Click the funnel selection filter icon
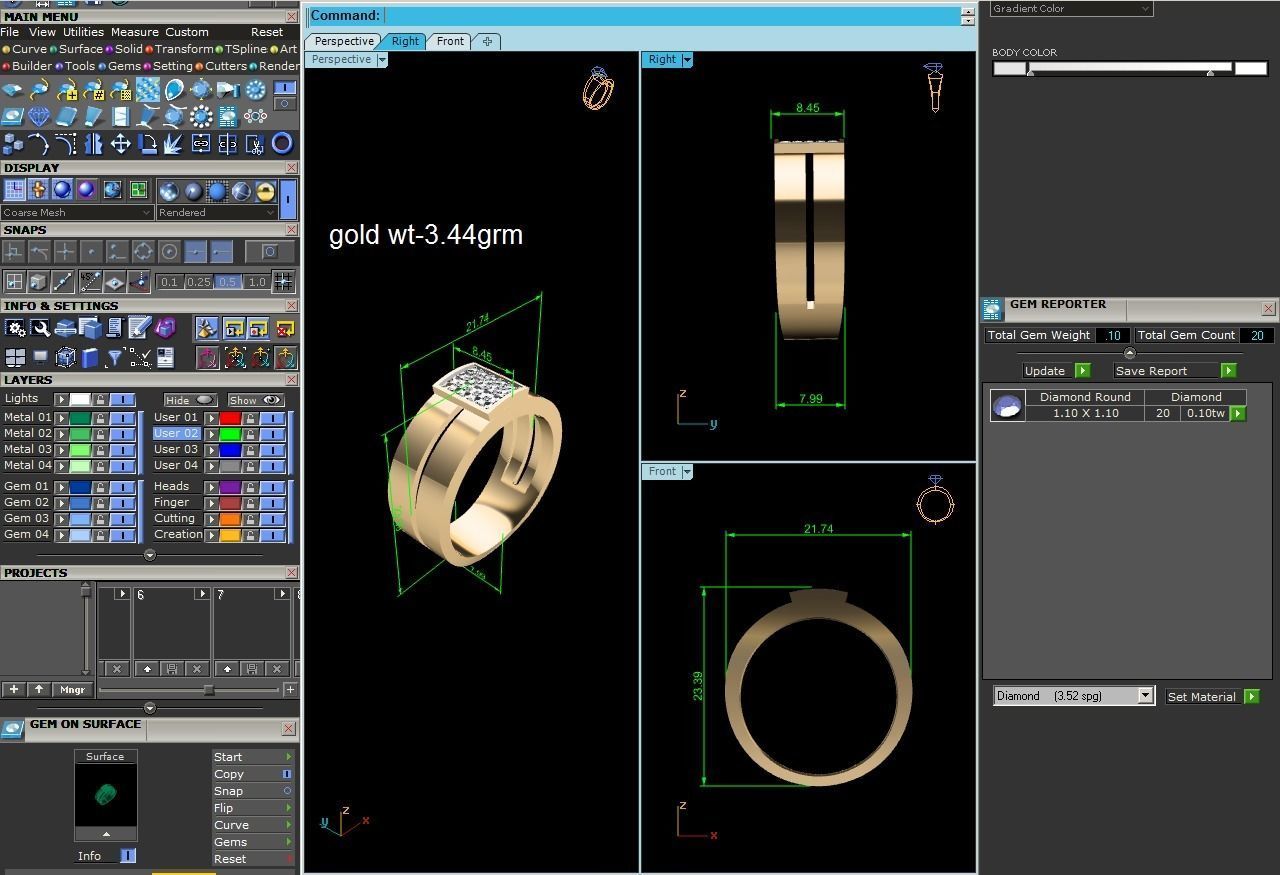 (x=115, y=357)
